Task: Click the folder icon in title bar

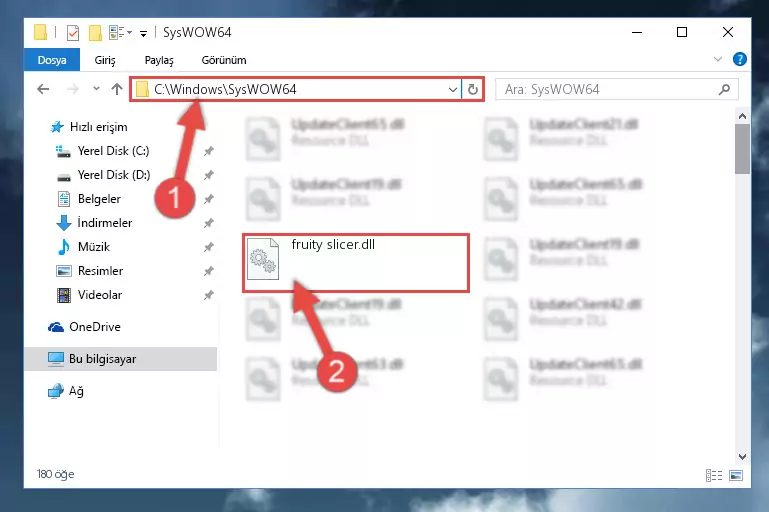Action: [41, 32]
